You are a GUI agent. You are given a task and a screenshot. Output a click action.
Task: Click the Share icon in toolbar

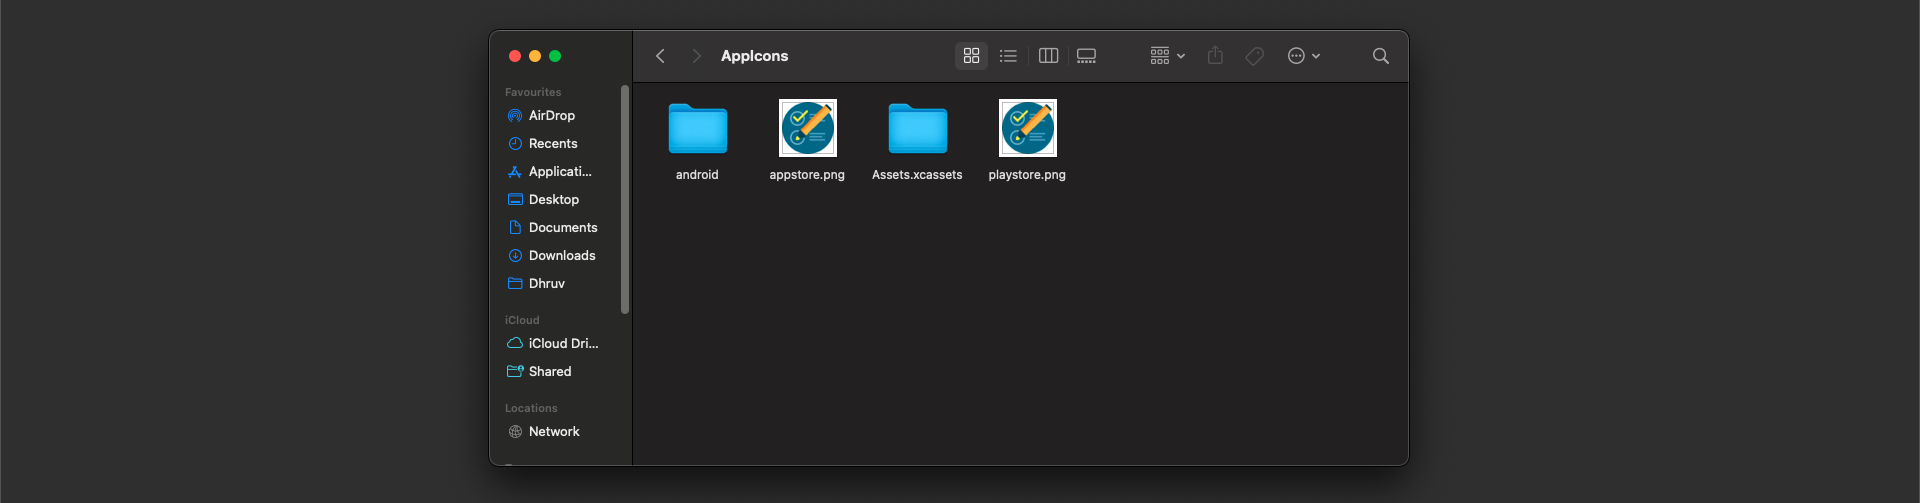coord(1215,56)
